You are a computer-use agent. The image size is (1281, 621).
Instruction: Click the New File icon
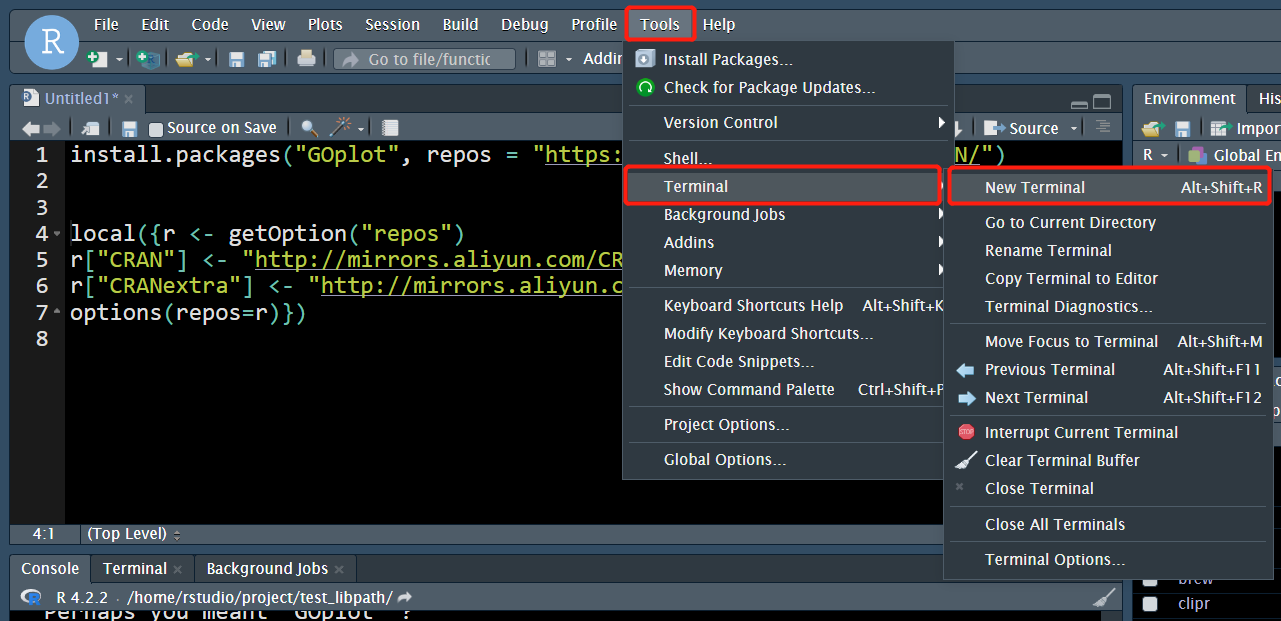click(97, 60)
